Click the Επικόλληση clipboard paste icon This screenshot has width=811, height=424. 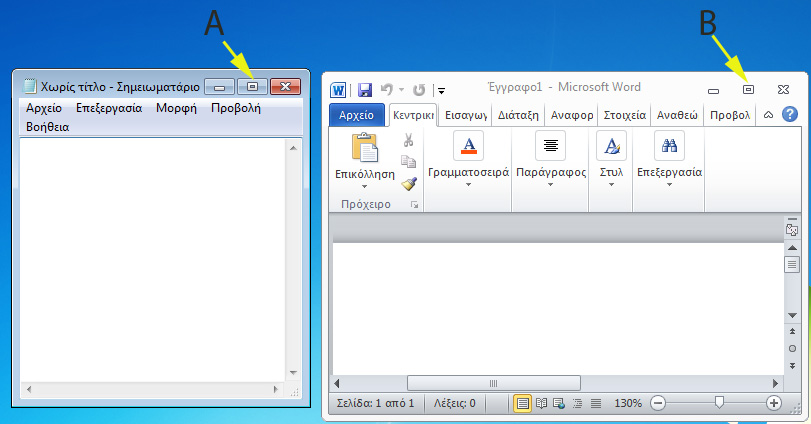pos(365,148)
